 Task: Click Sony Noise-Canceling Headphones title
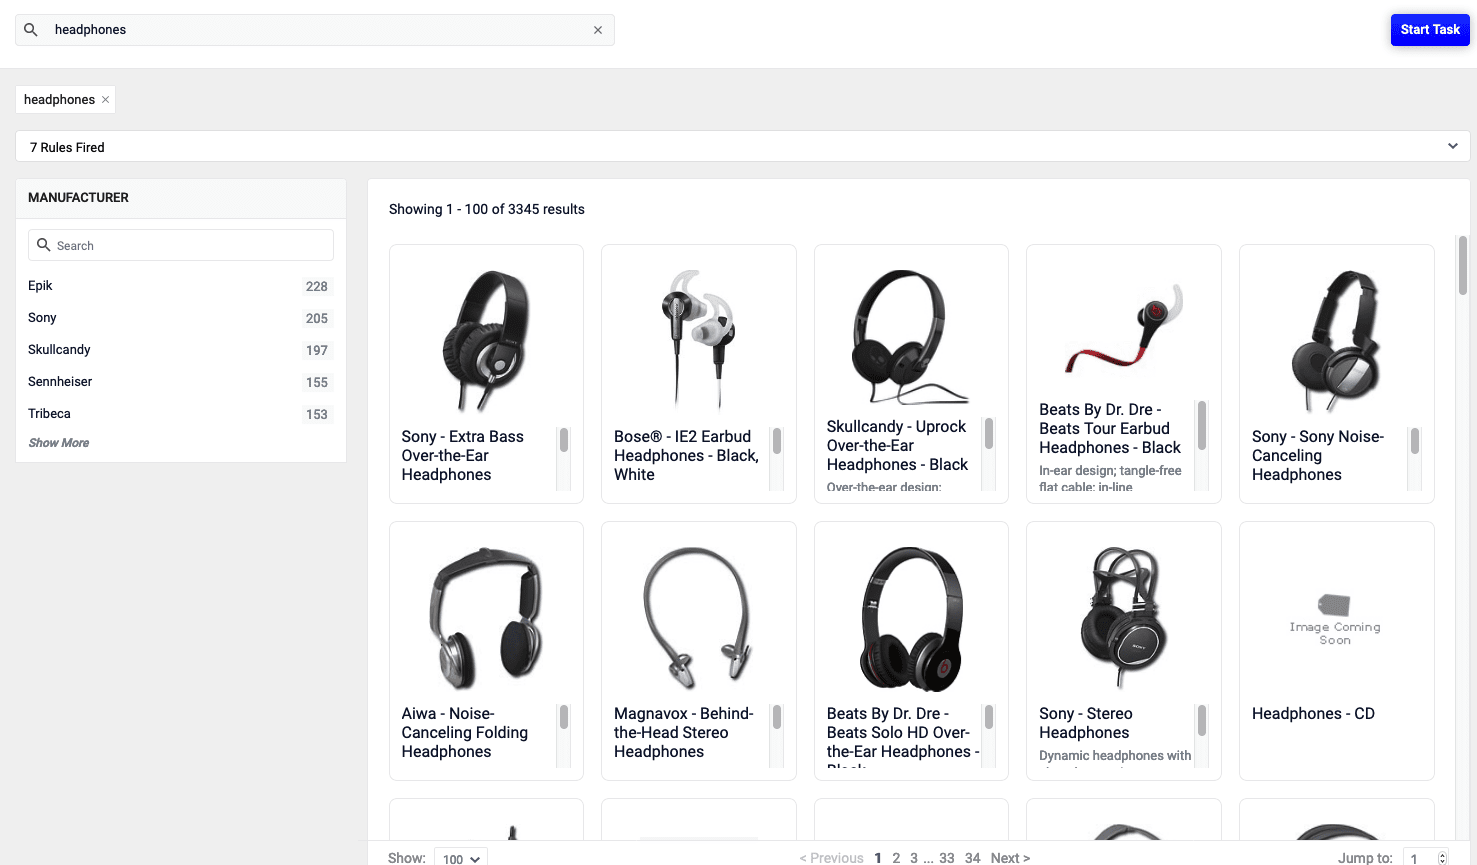pos(1318,456)
